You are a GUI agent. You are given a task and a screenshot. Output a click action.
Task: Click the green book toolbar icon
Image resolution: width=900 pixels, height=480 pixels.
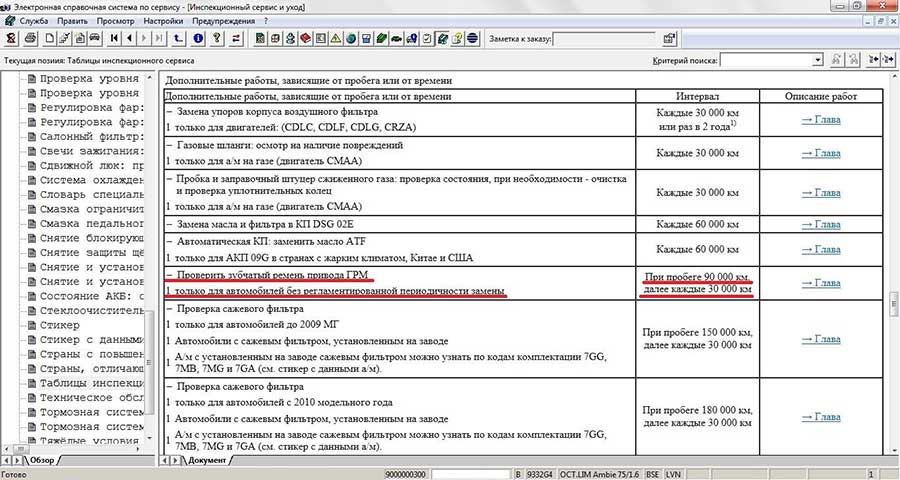pyautogui.click(x=381, y=38)
